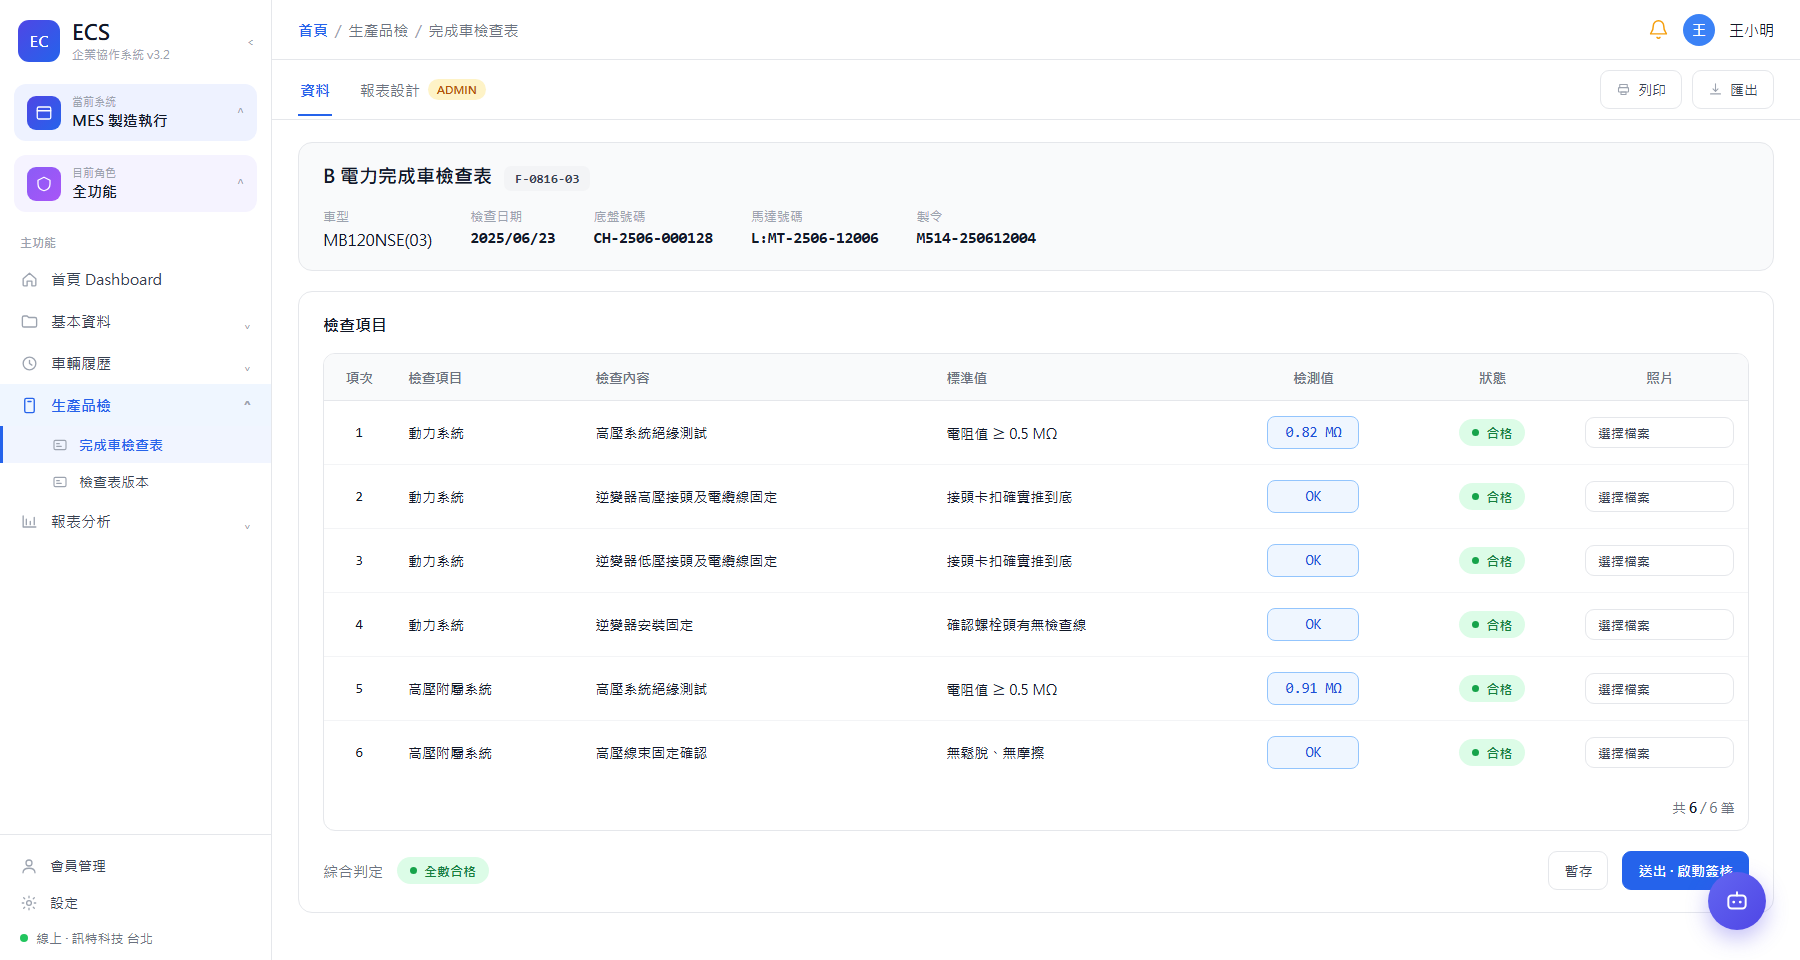
Task: Click the icon beside 檢查表版本
Action: coord(60,482)
